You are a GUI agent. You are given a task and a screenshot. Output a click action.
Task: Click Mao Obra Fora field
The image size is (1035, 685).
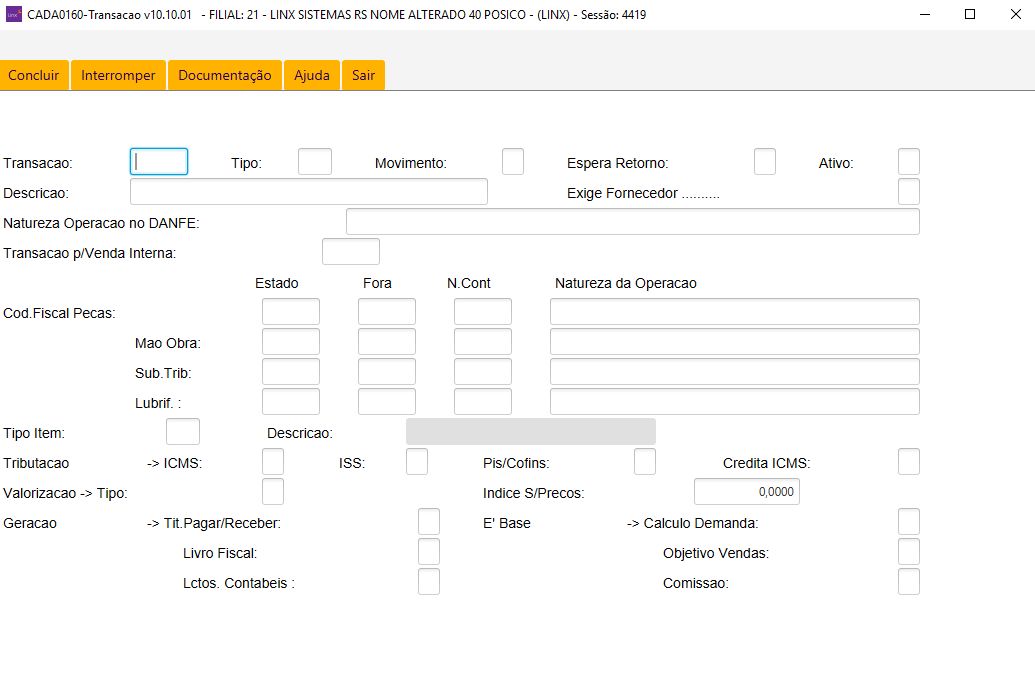387,342
